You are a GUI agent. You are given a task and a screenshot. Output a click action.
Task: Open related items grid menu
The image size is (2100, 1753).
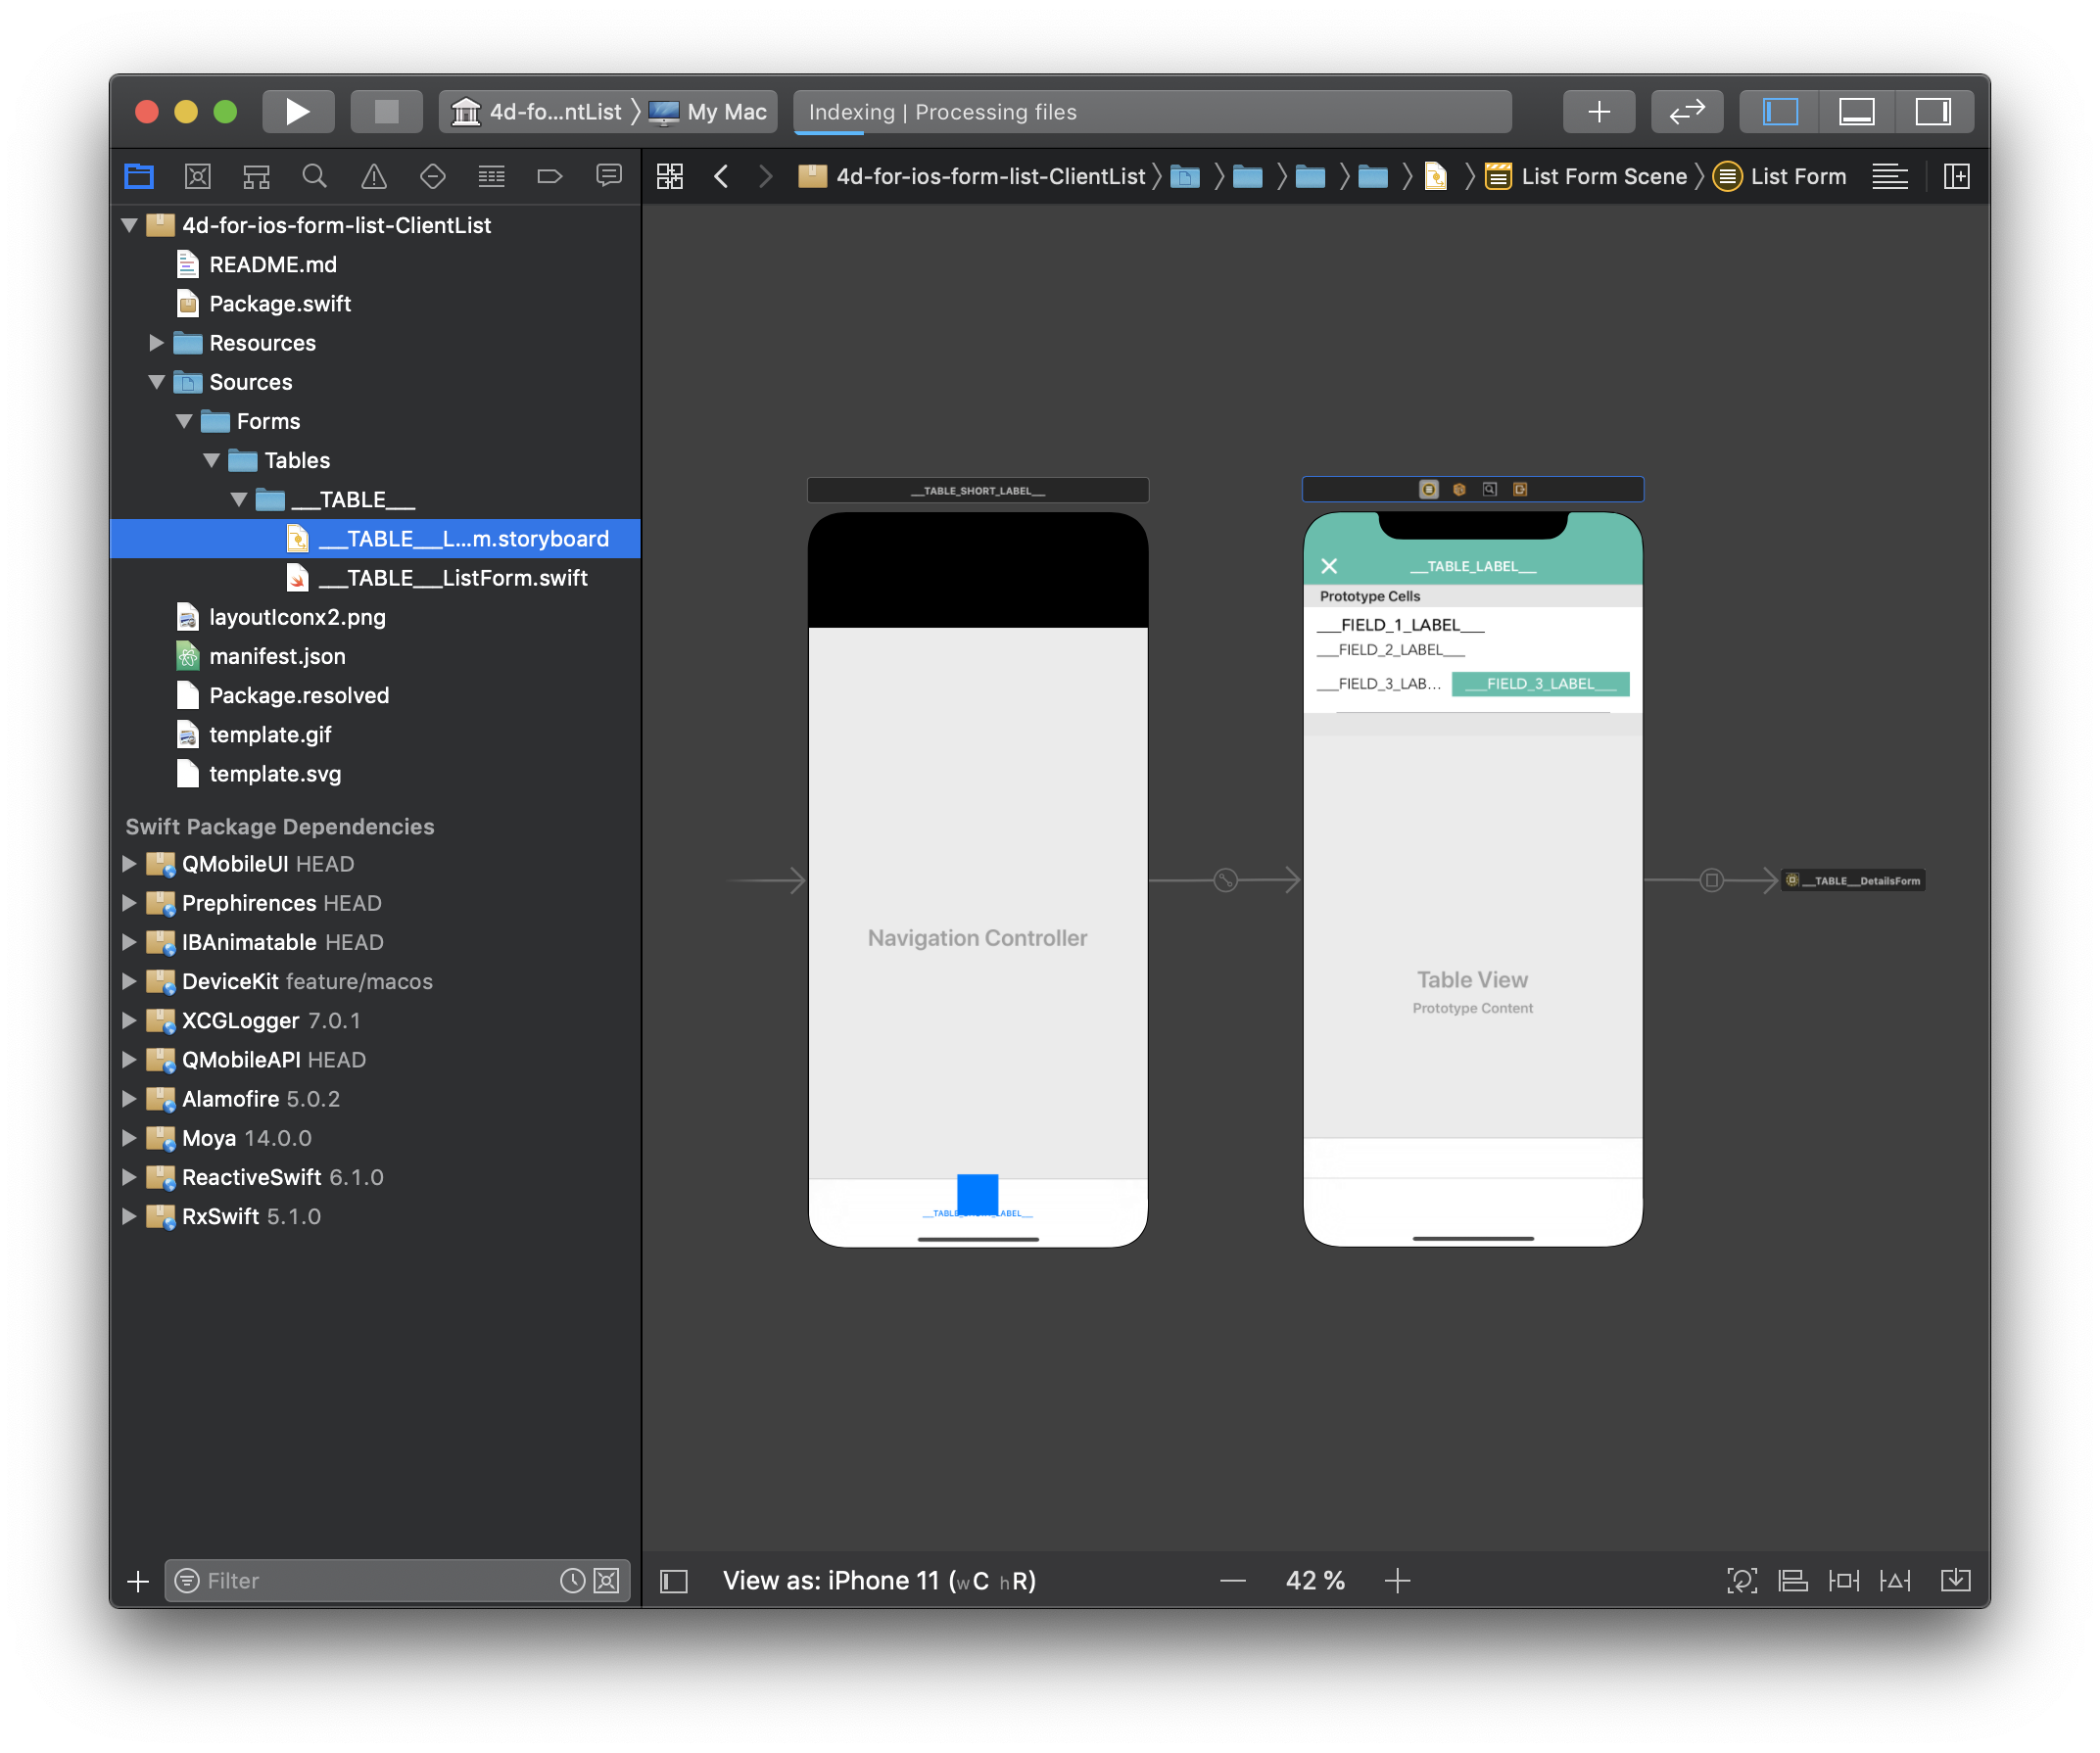point(670,176)
